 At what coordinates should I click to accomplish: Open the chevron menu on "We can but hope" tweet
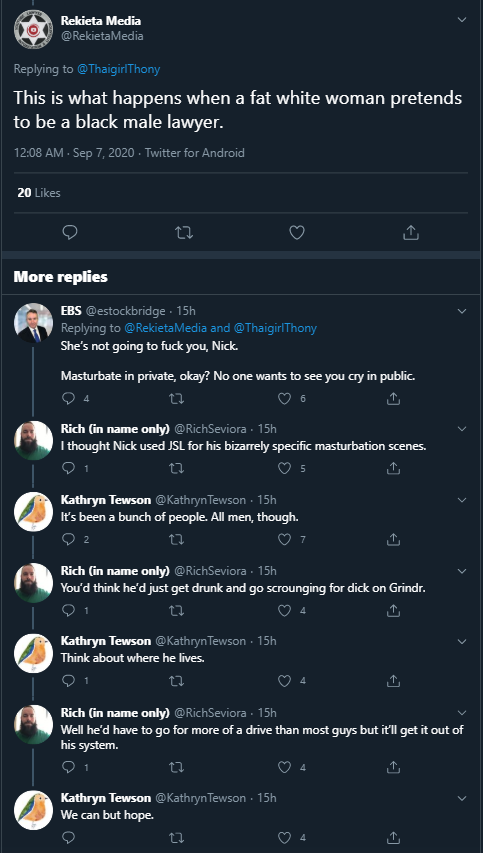tap(462, 798)
